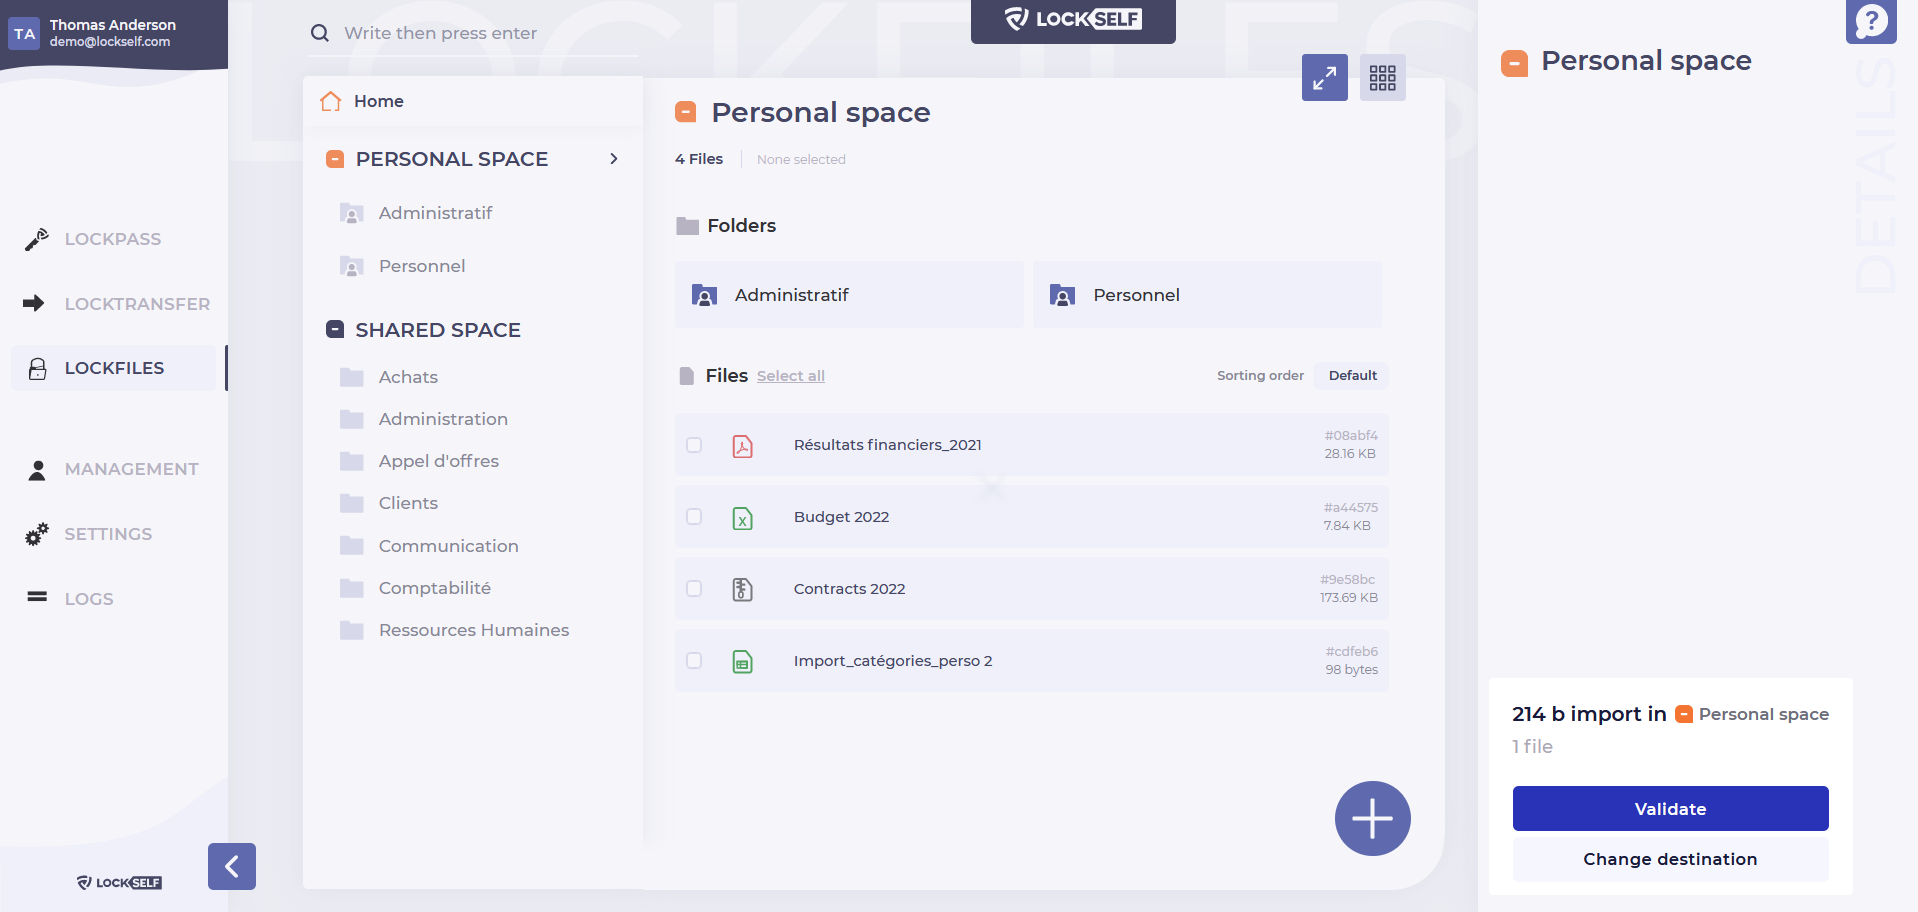Open Clients shared folder

(x=408, y=503)
